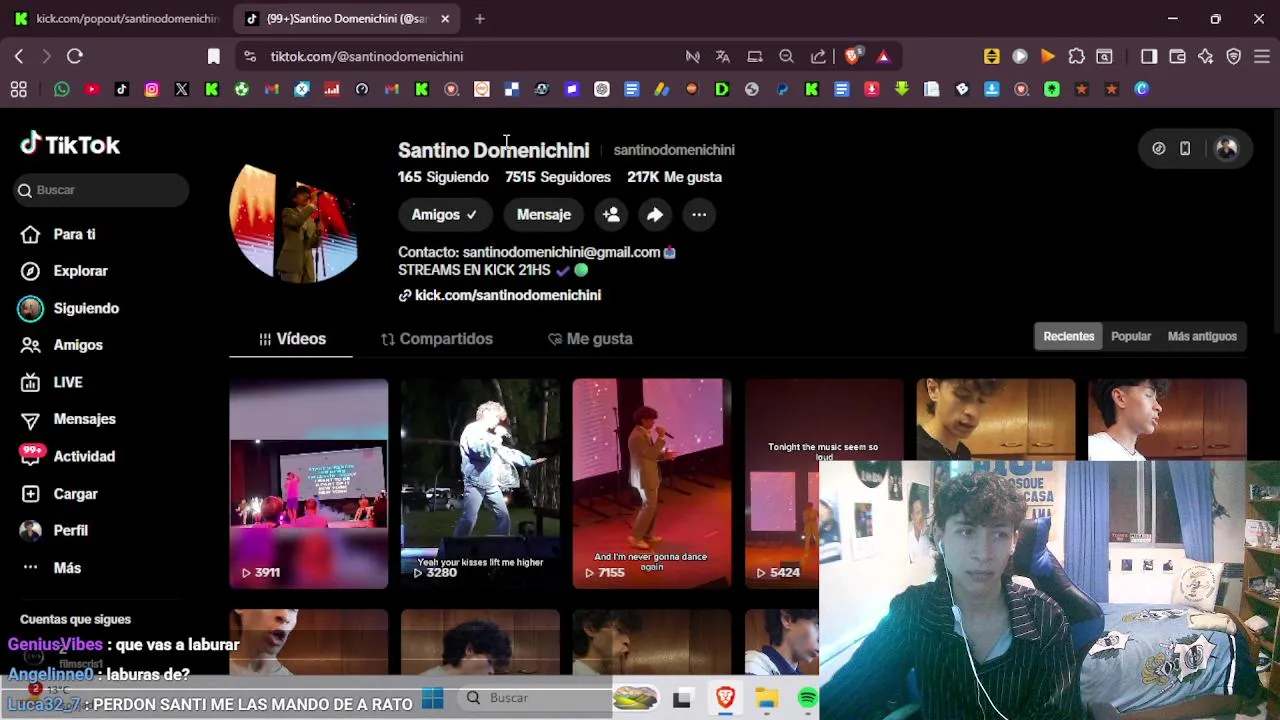The height and width of the screenshot is (720, 1280).
Task: Click the Mensaje button on the profile
Action: pyautogui.click(x=543, y=214)
